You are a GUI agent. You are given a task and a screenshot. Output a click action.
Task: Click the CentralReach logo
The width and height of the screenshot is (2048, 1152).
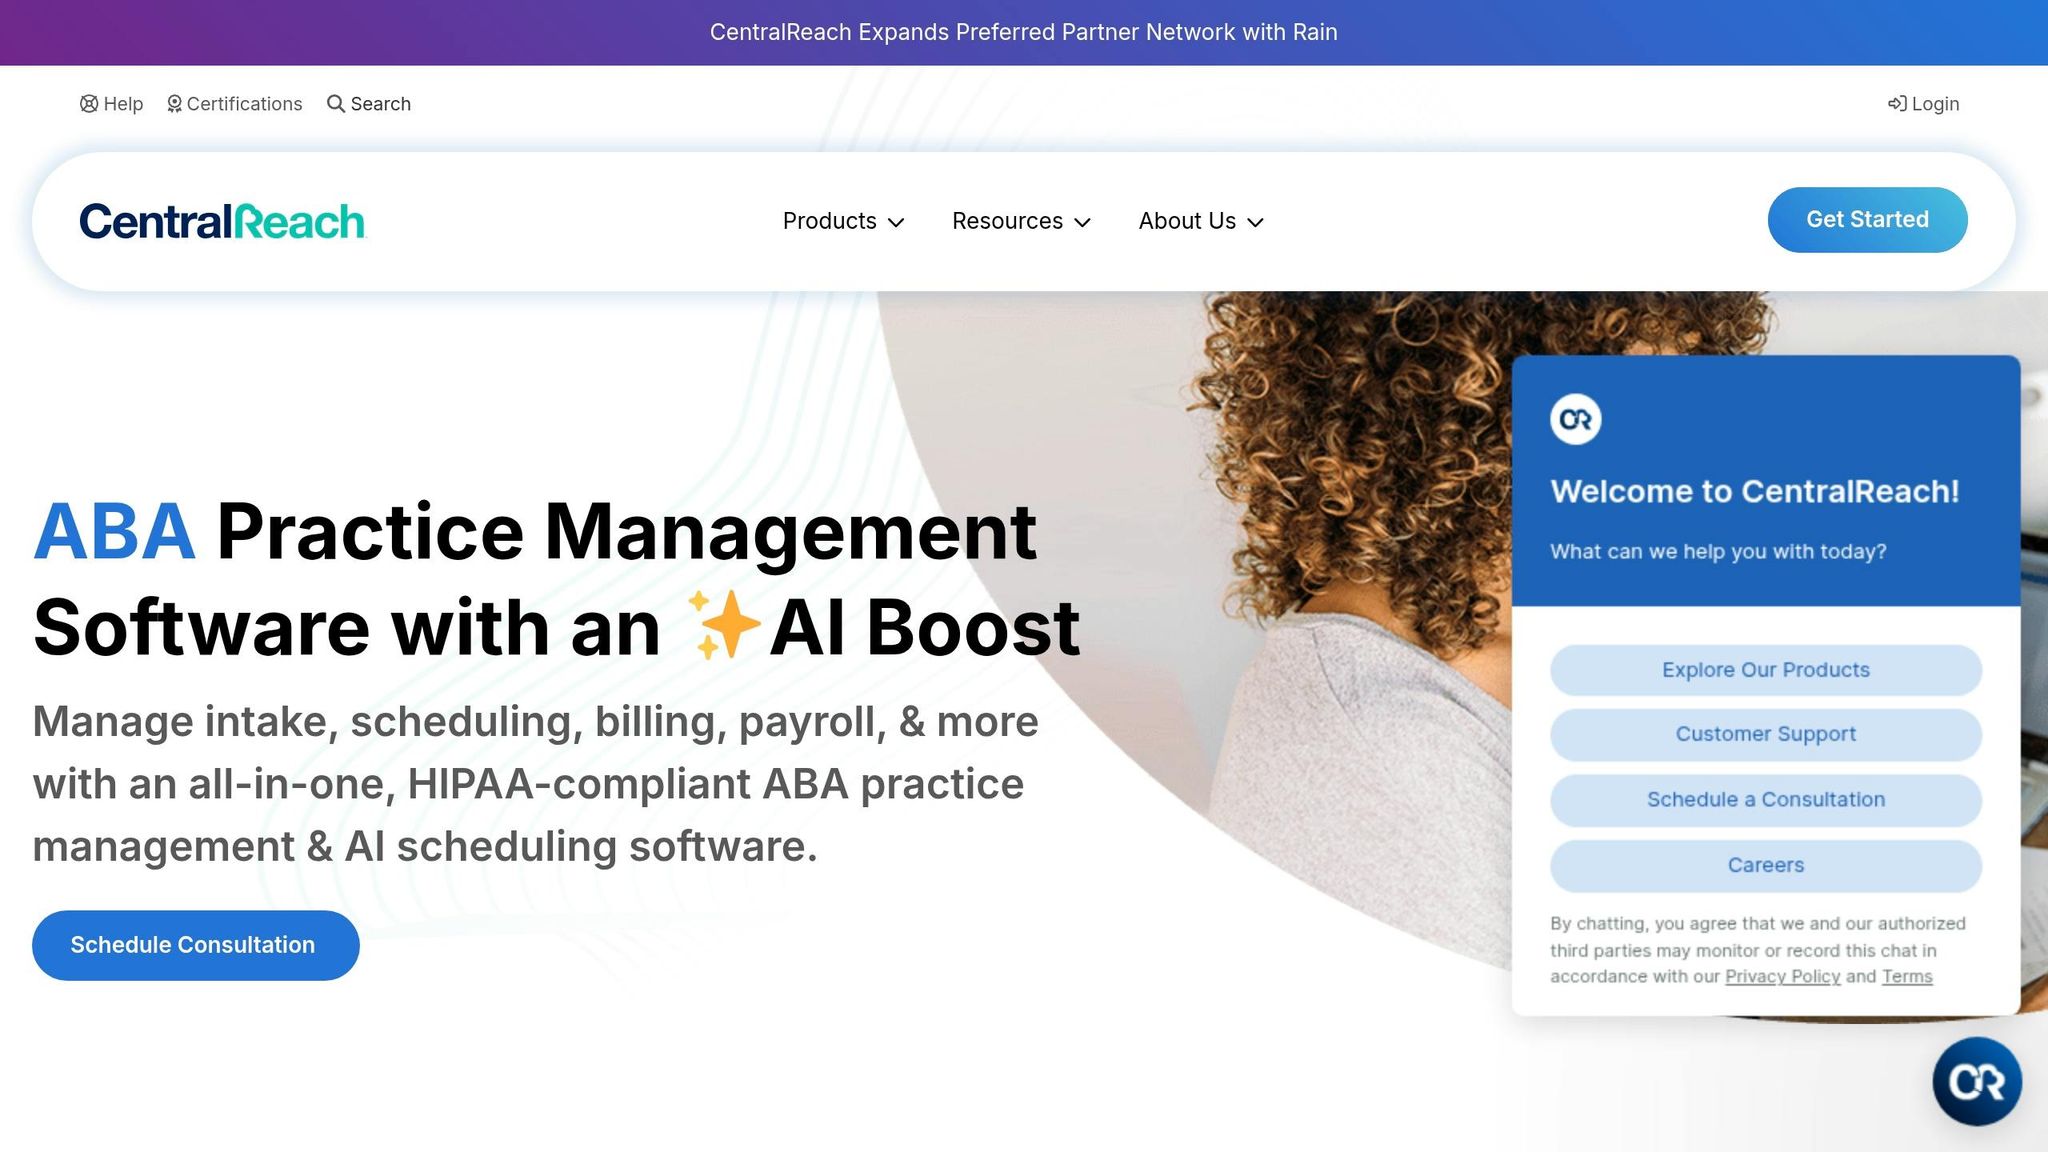pos(222,220)
